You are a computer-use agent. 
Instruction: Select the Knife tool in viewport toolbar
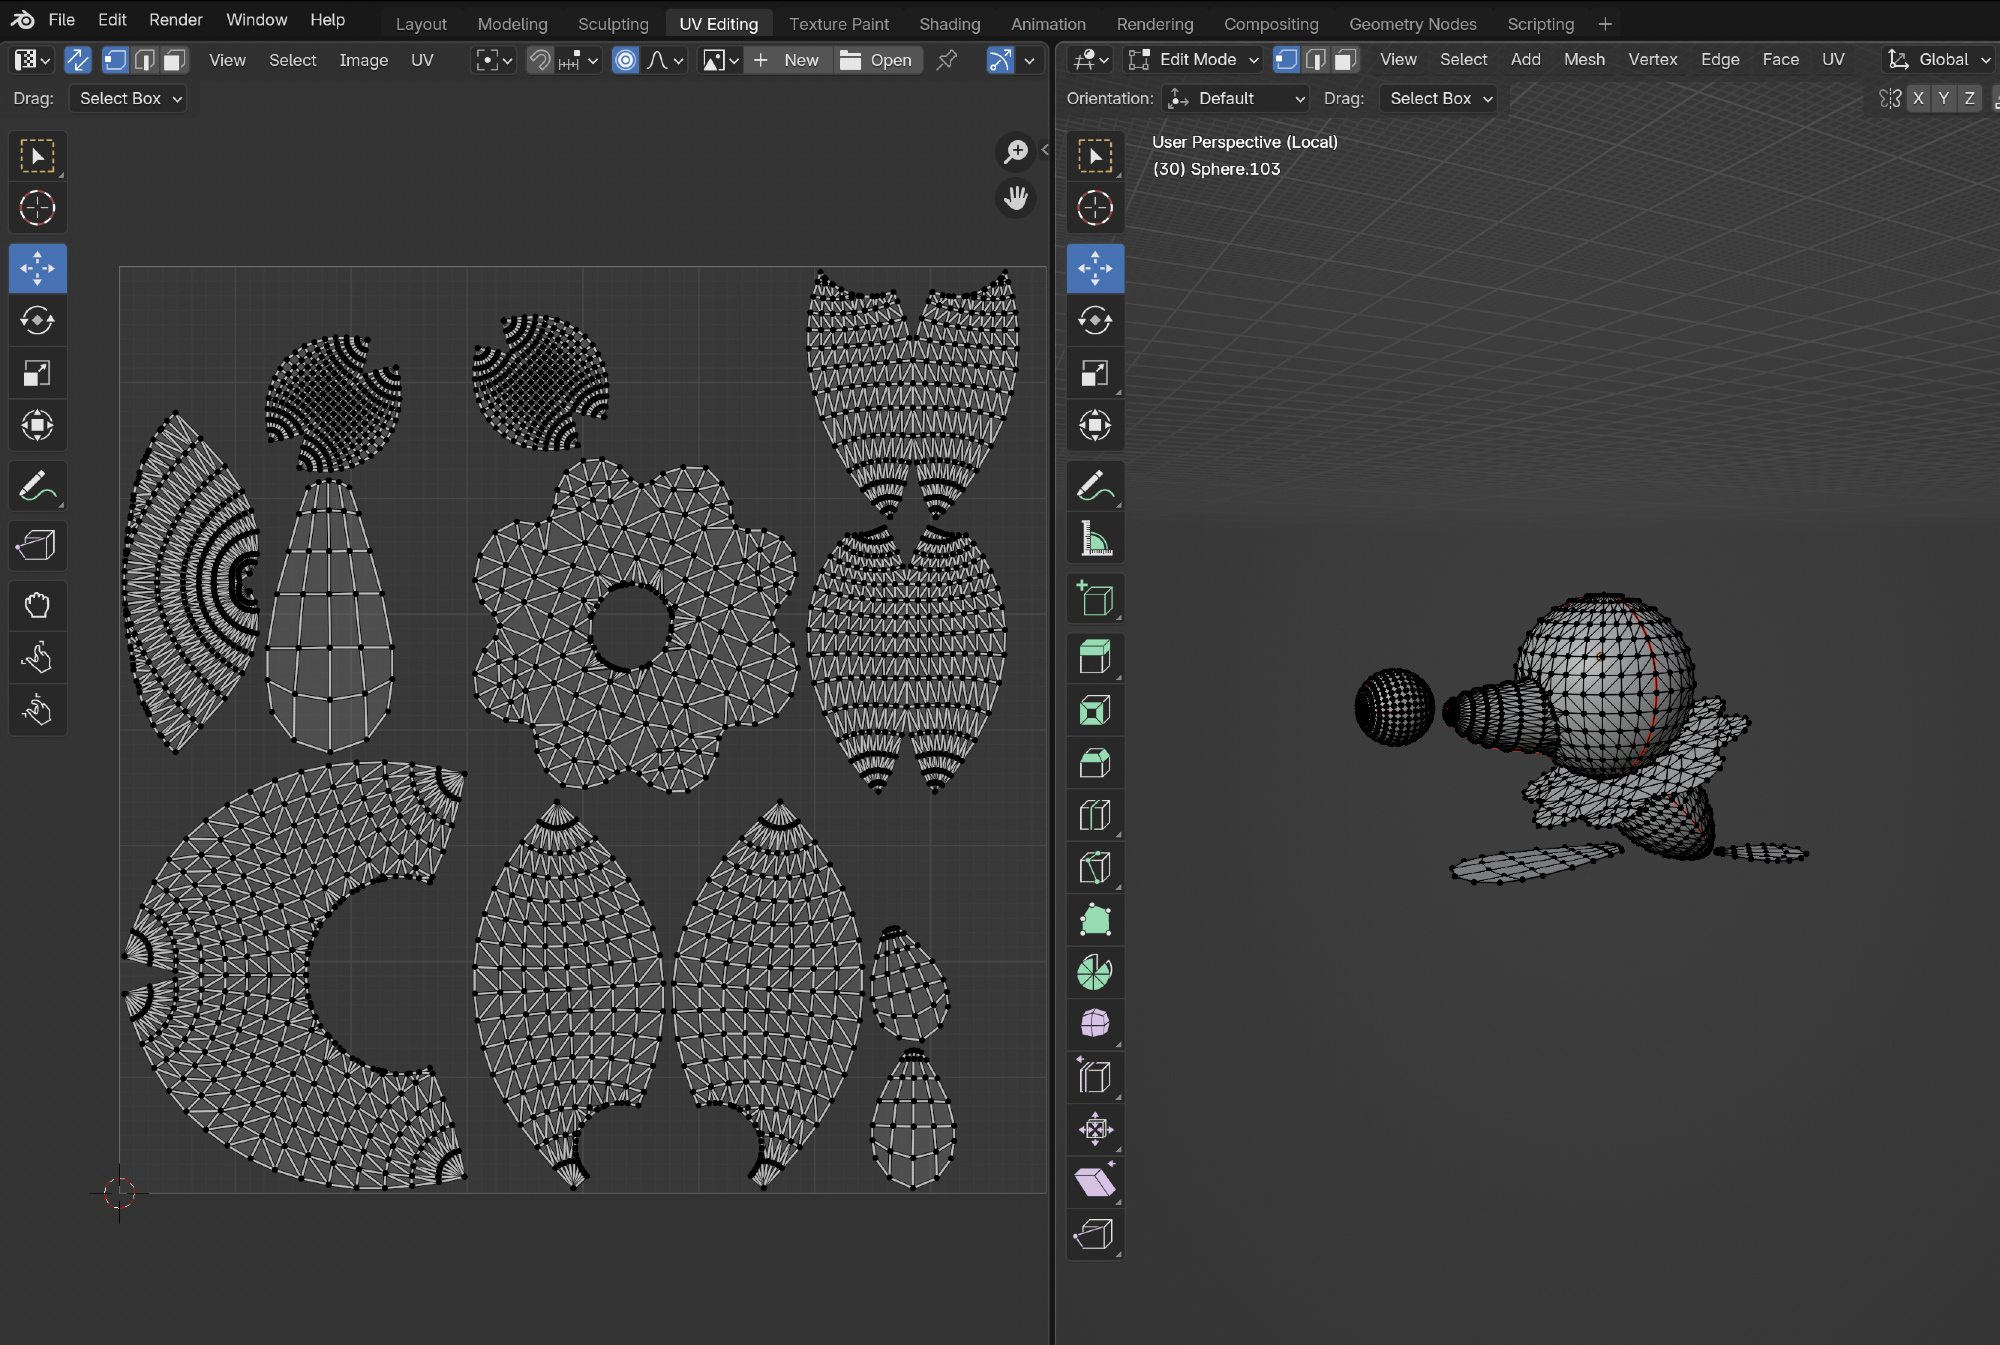[1095, 868]
